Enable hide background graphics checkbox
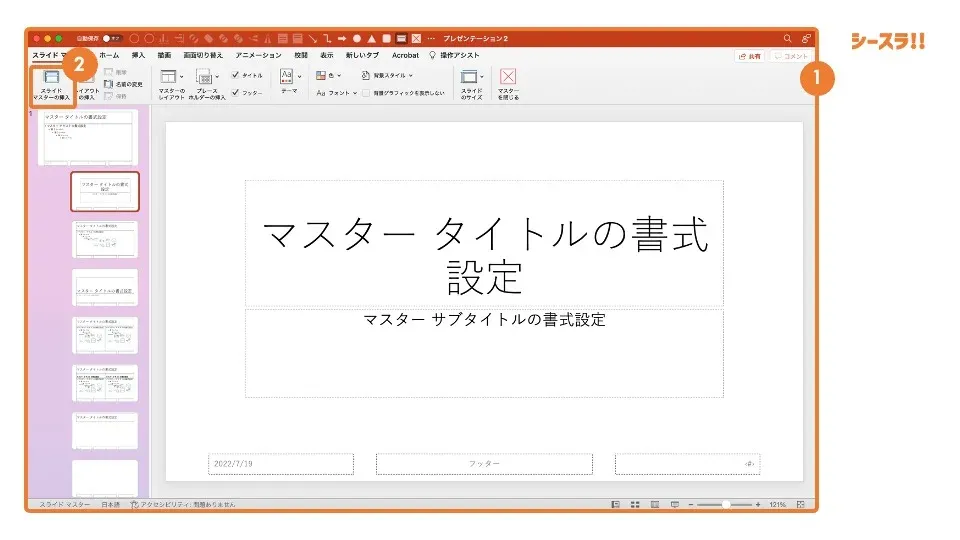This screenshot has height=540, width=960. (x=366, y=92)
